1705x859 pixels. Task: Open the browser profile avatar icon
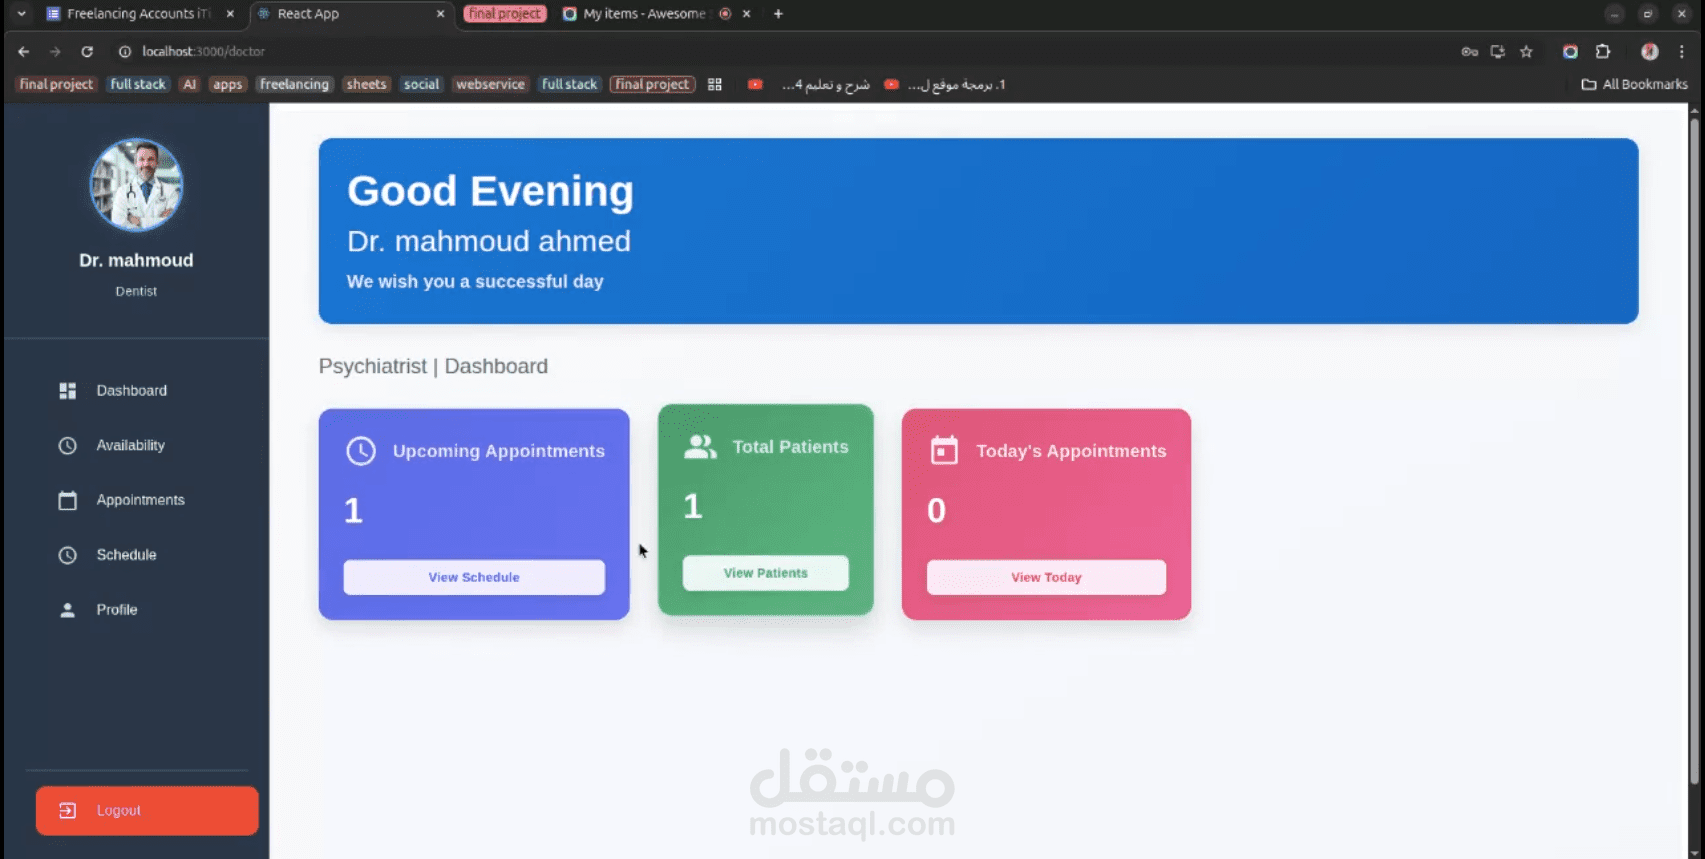(1650, 52)
